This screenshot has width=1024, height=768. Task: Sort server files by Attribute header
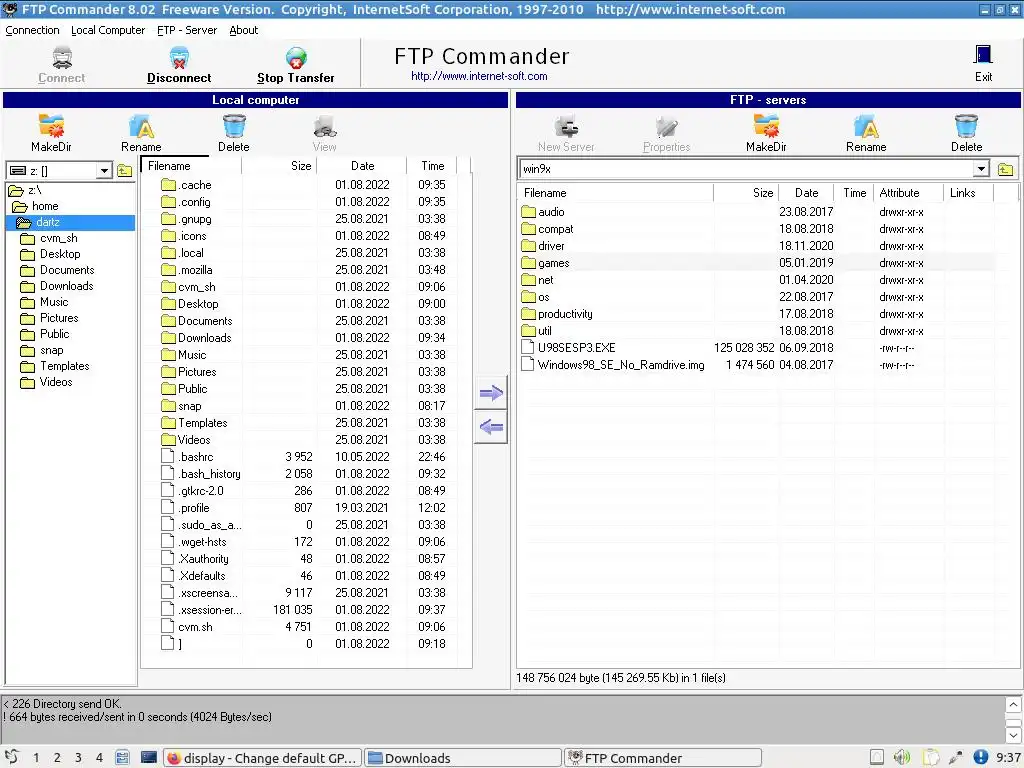pos(908,193)
